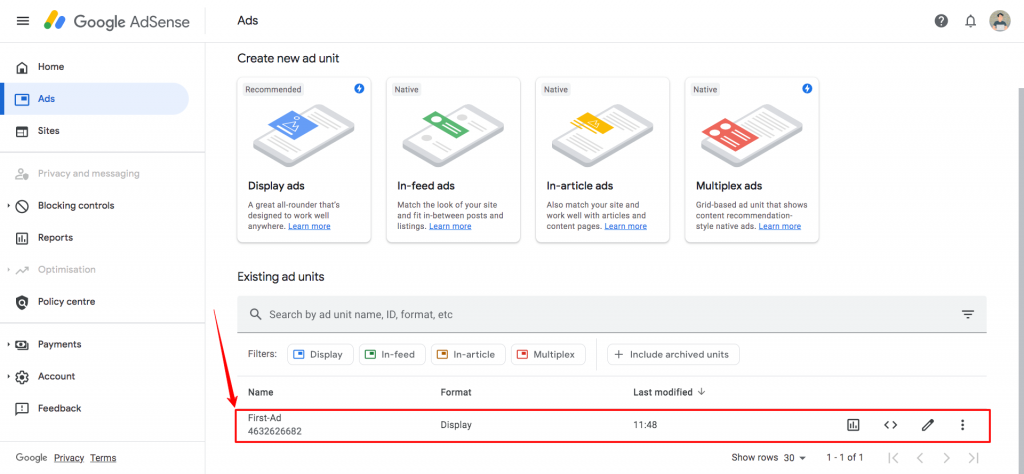Image resolution: width=1024 pixels, height=474 pixels.
Task: Click the Account gear icon
Action: pos(22,377)
